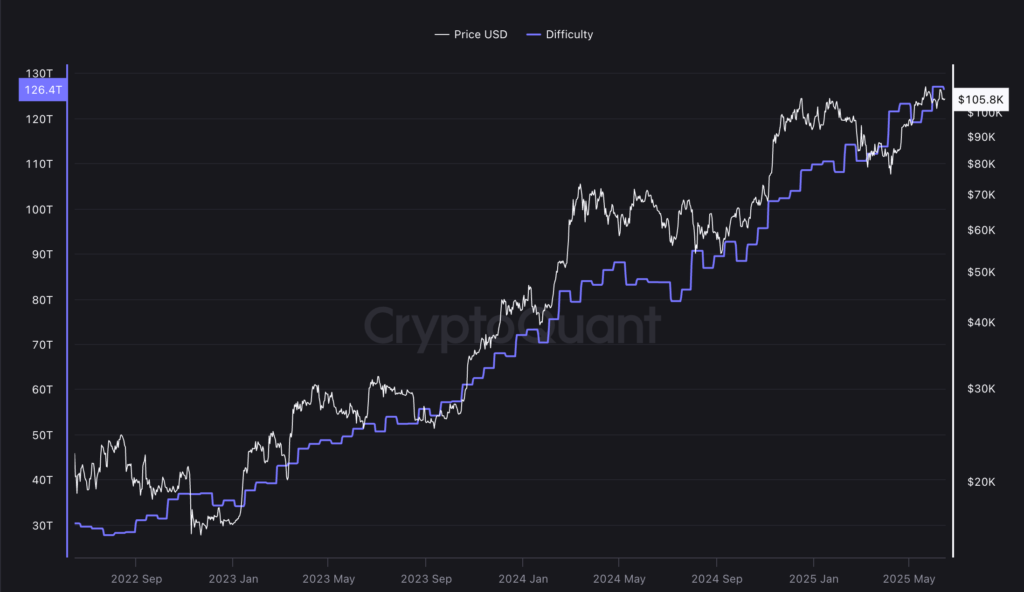Click the $80K price axis label

click(x=983, y=164)
